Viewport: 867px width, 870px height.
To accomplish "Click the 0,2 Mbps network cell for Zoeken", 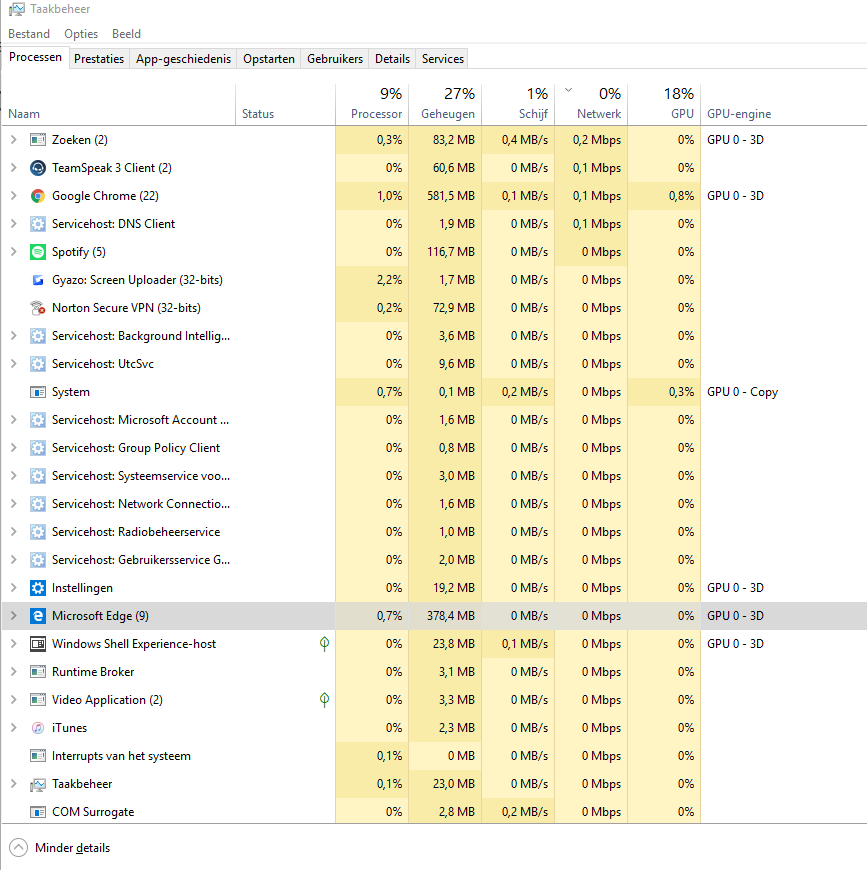I will tap(591, 140).
